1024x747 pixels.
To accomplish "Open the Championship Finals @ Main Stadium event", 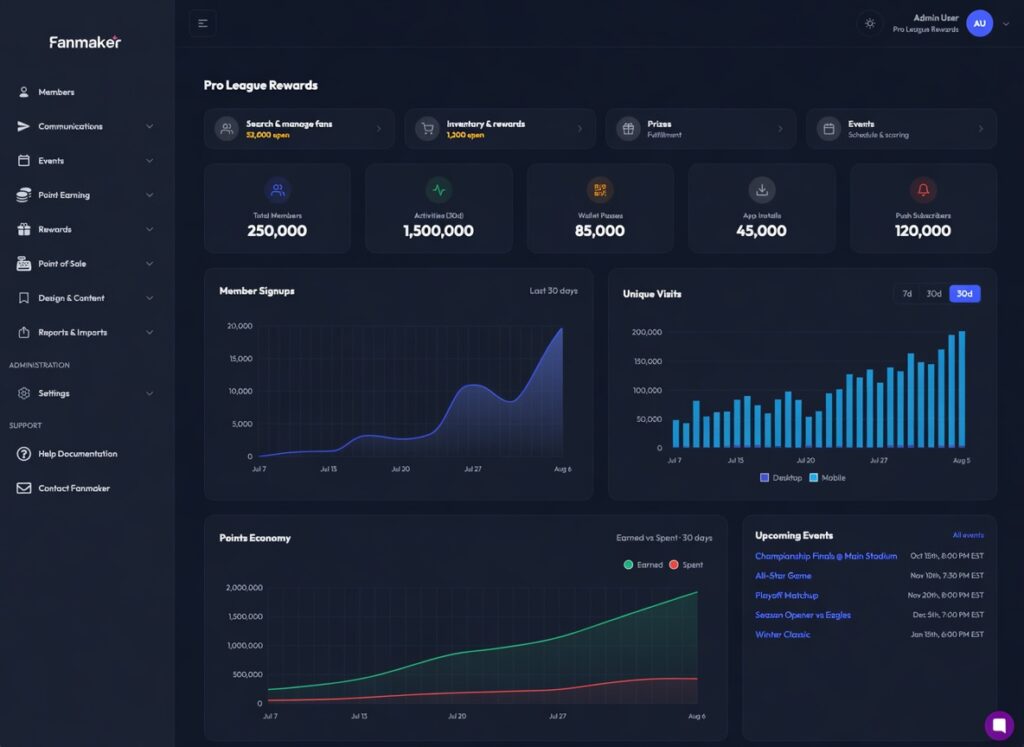I will point(825,556).
